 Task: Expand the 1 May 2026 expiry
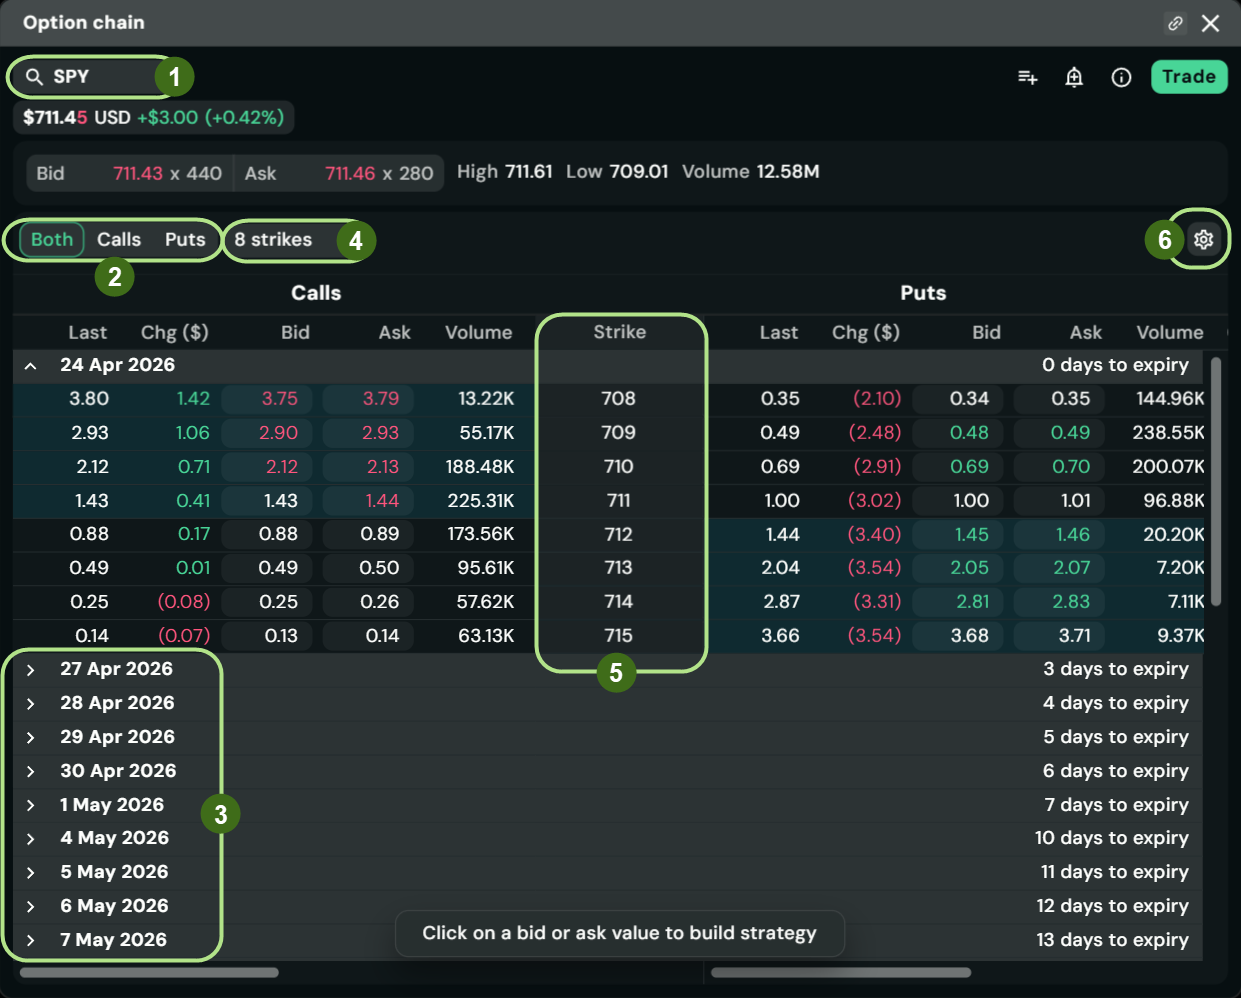31,806
